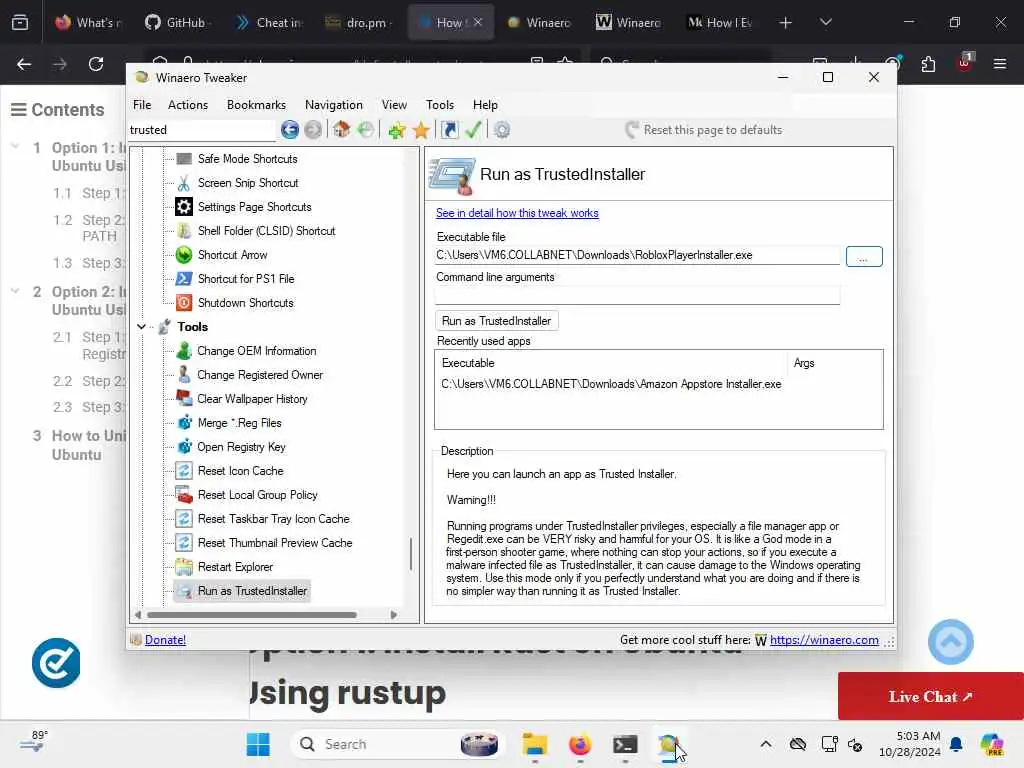
Task: Open the Bookmarks menu
Action: pos(256,104)
